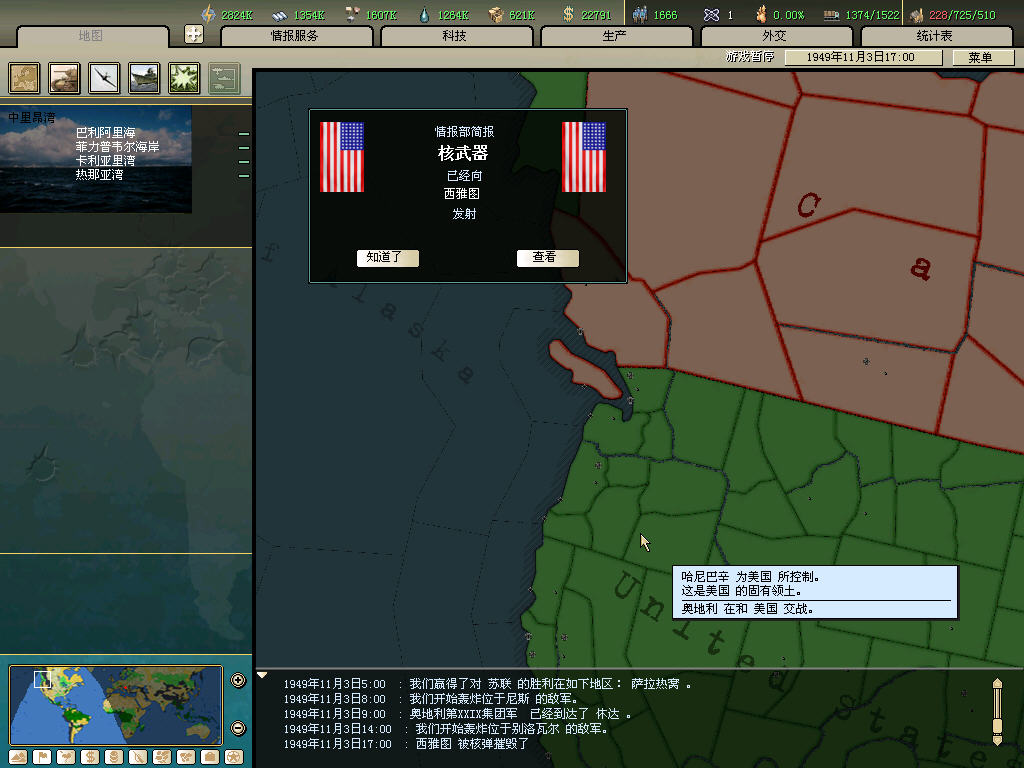The image size is (1024, 768).
Task: Collapse 巴利阿里海 with its minus marker
Action: coord(244,134)
